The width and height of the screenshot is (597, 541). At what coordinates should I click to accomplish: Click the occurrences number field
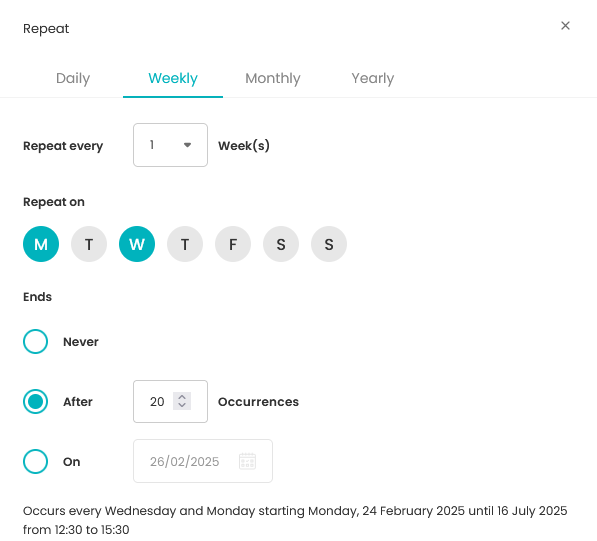[170, 401]
